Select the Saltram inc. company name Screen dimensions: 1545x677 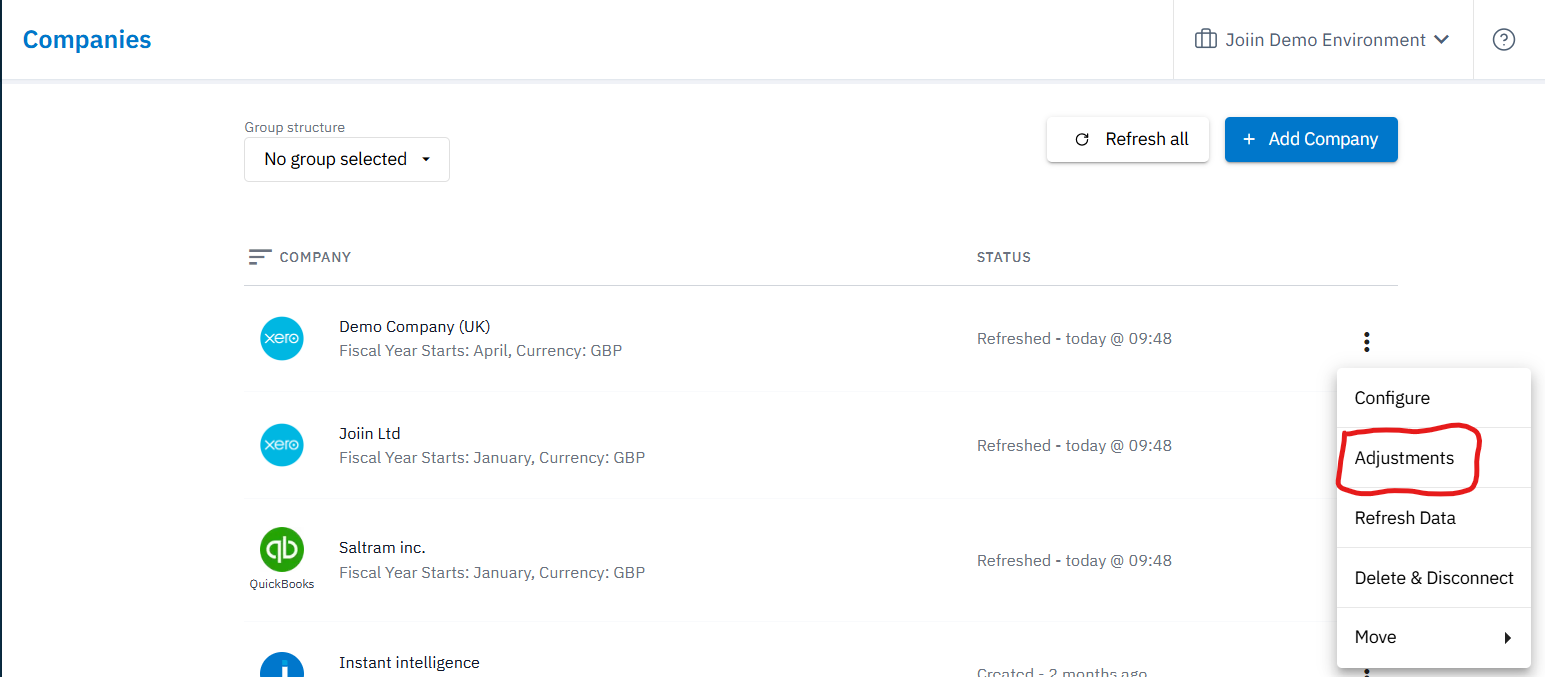click(x=382, y=548)
